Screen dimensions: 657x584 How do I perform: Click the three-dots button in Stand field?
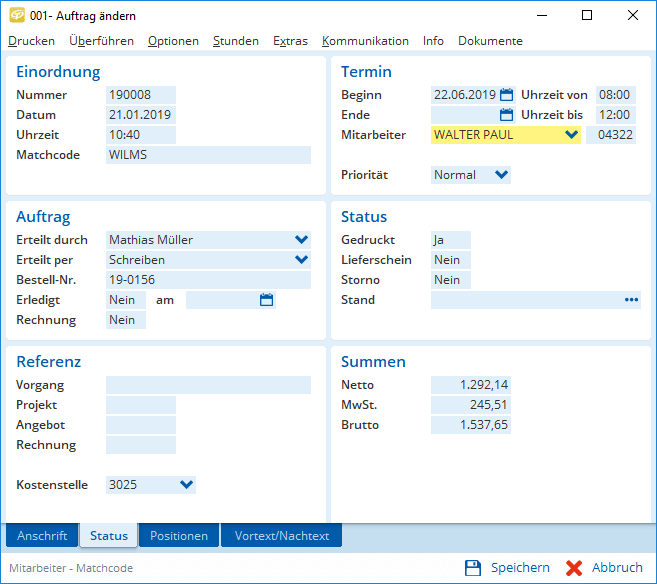[631, 300]
